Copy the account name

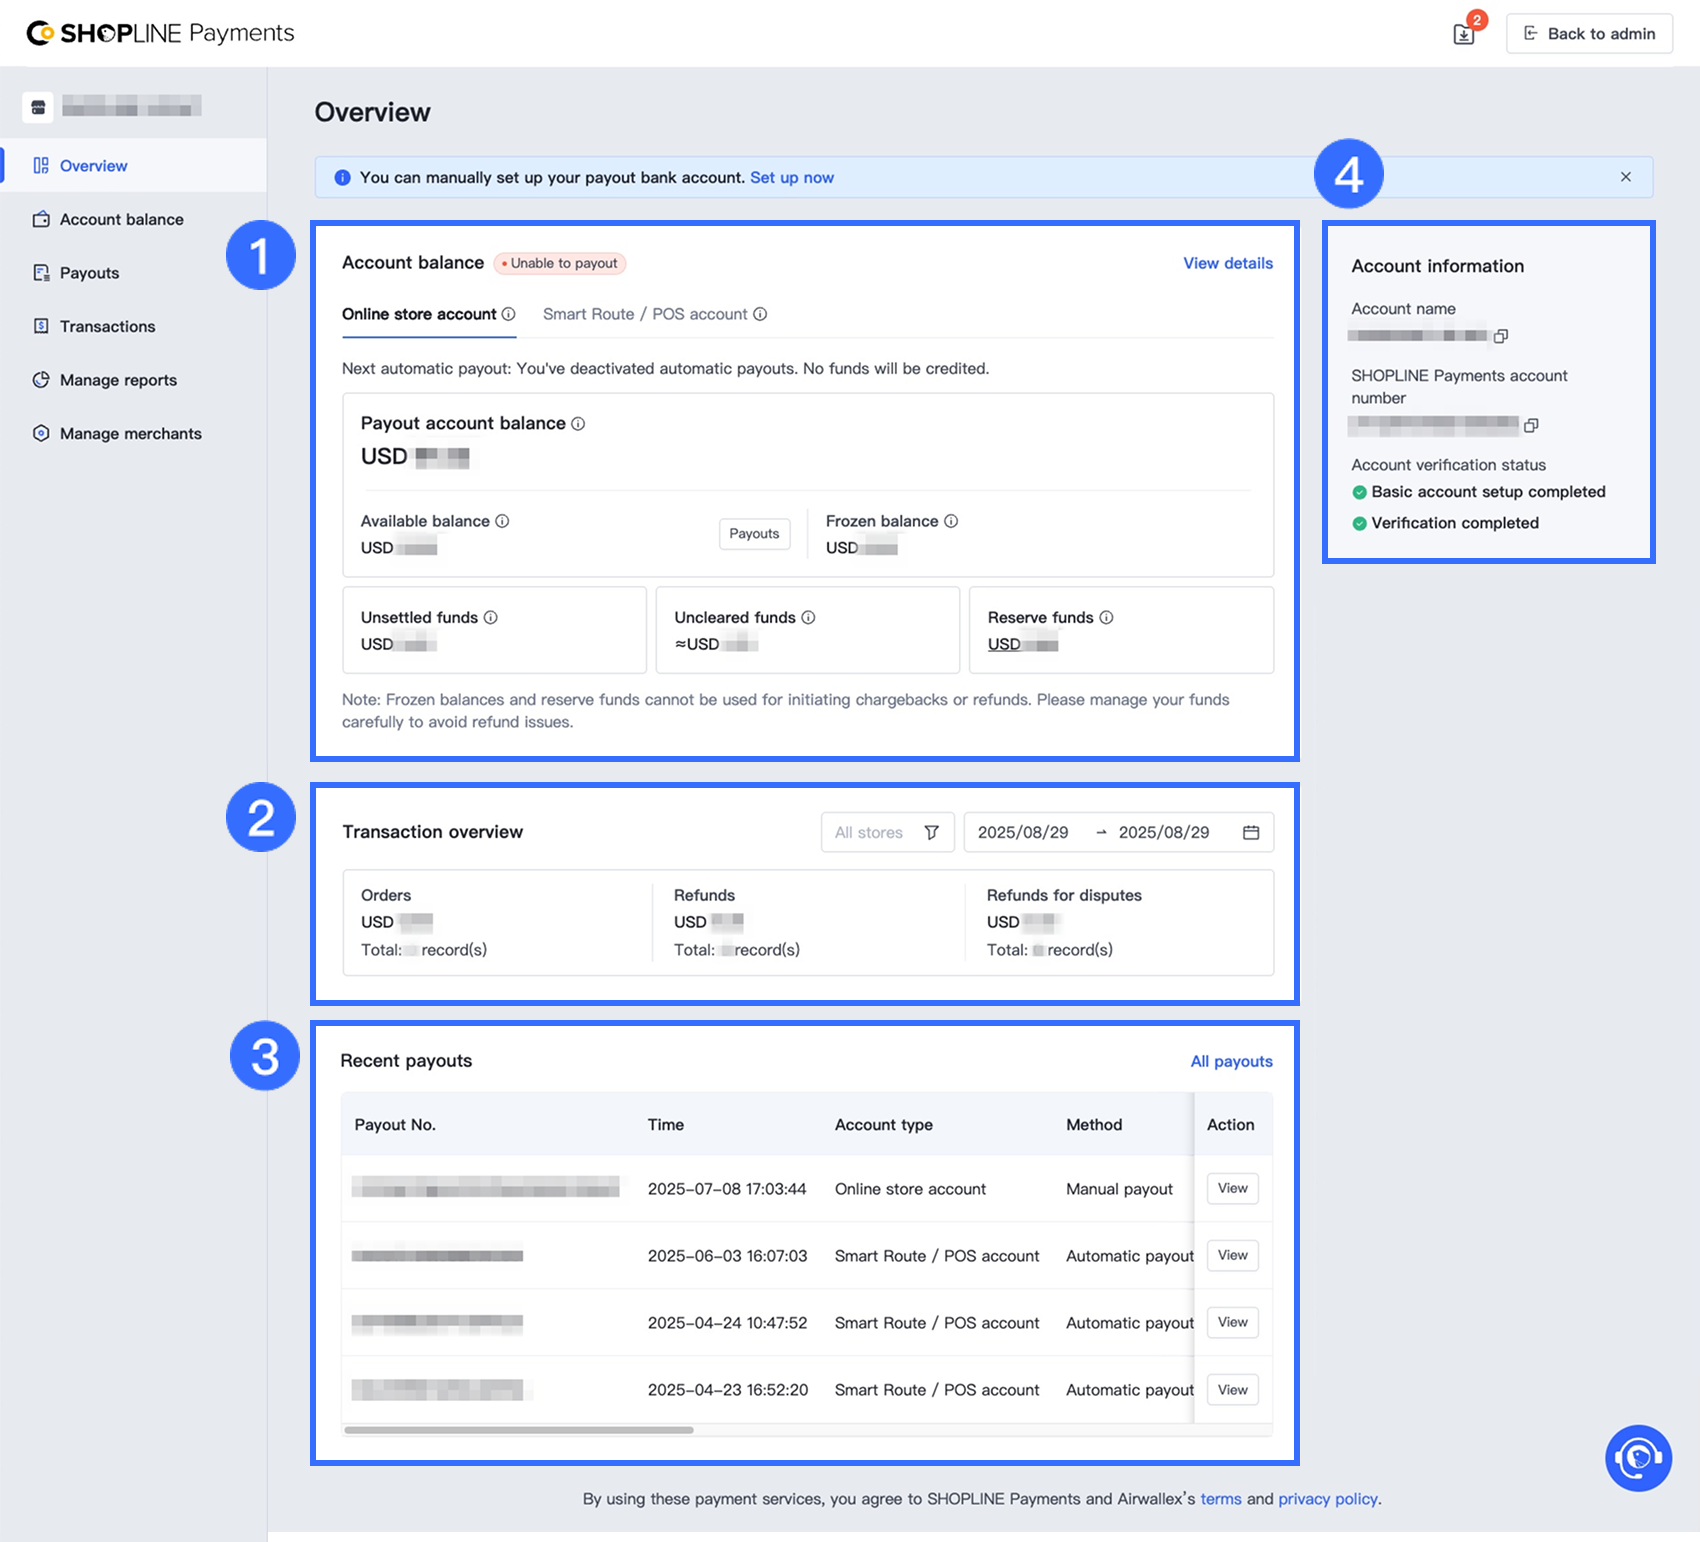point(1501,336)
